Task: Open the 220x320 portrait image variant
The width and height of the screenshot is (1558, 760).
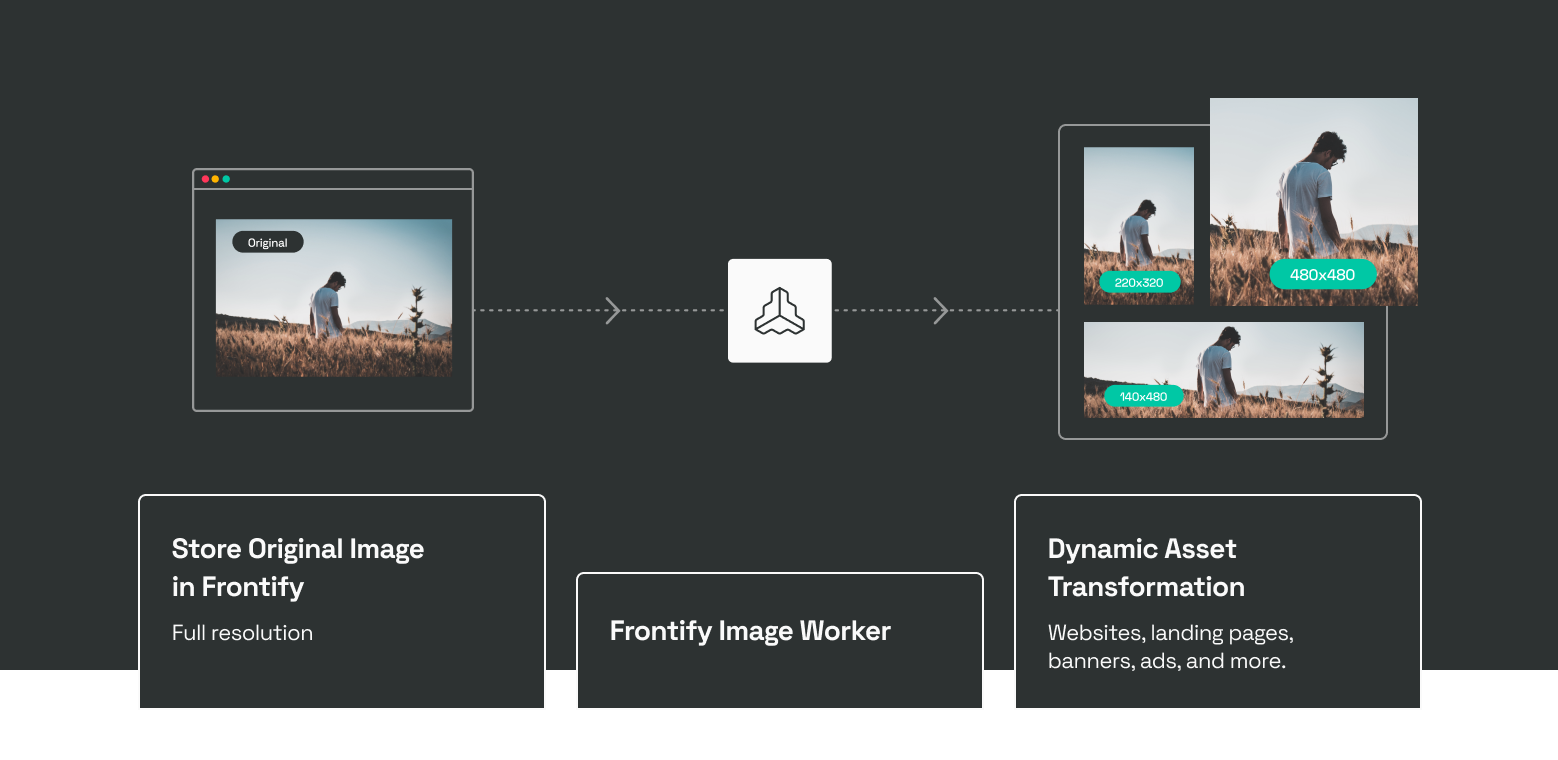Action: coord(1139,226)
